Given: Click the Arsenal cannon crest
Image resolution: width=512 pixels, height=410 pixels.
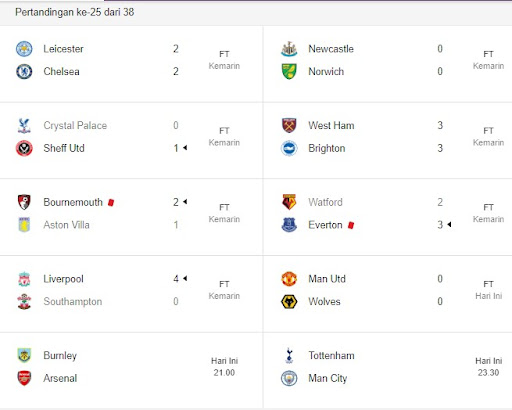Looking at the screenshot, I should click(x=24, y=378).
